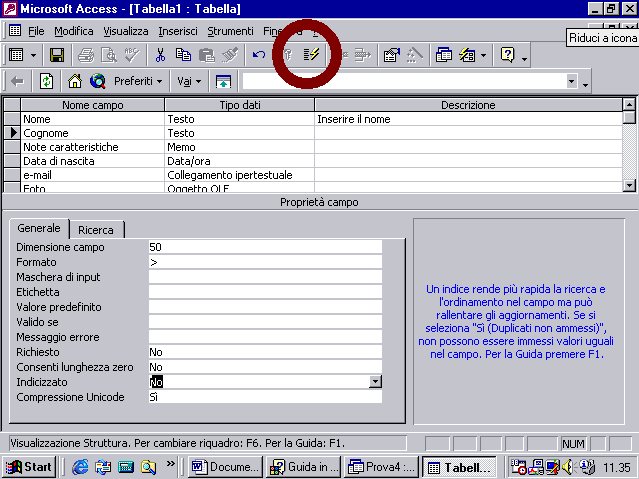Screen dimensions: 639x479
Task: Click the Build wand icon
Action: pos(414,55)
